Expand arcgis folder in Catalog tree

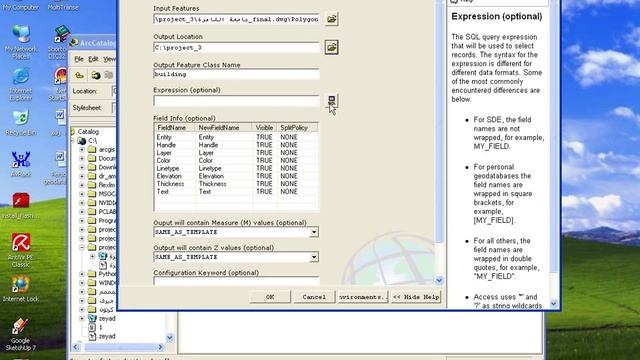pyautogui.click(x=82, y=150)
